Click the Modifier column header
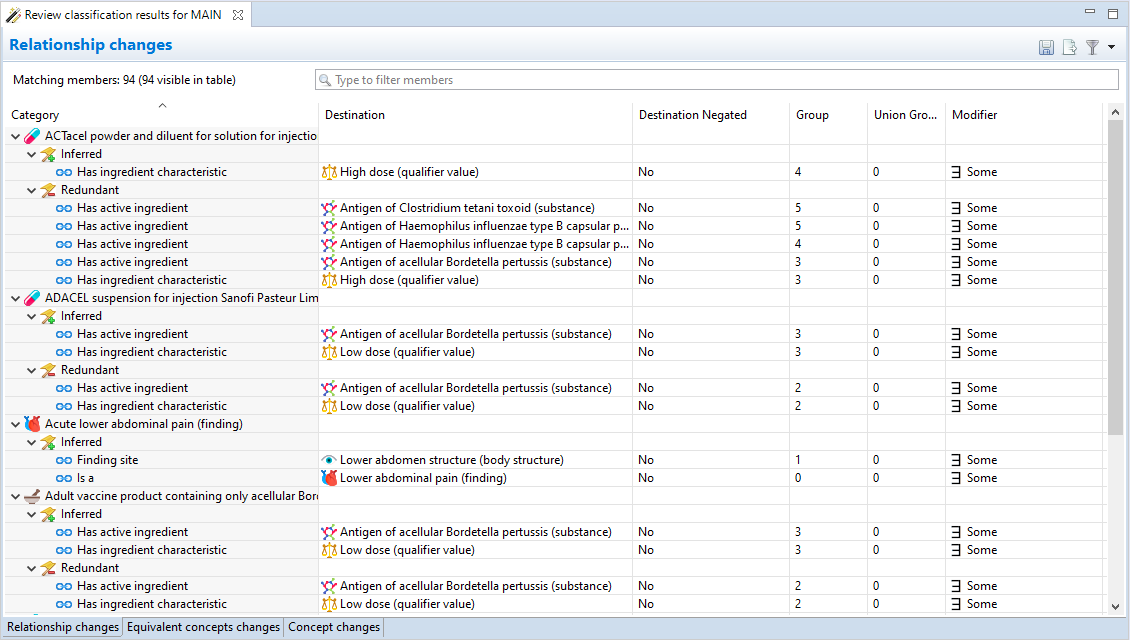The image size is (1130, 640). (x=974, y=115)
